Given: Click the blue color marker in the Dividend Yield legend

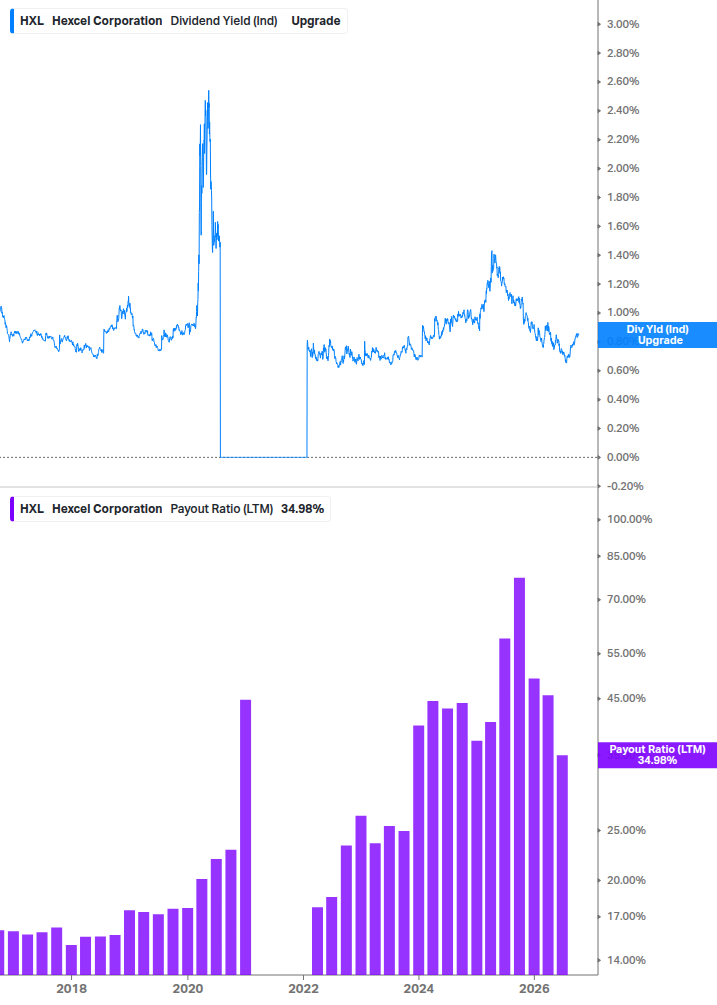Looking at the screenshot, I should tap(12, 21).
